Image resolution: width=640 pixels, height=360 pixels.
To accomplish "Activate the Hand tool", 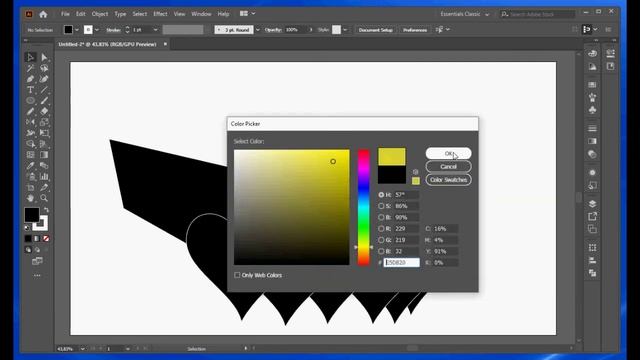I will 30,198.
